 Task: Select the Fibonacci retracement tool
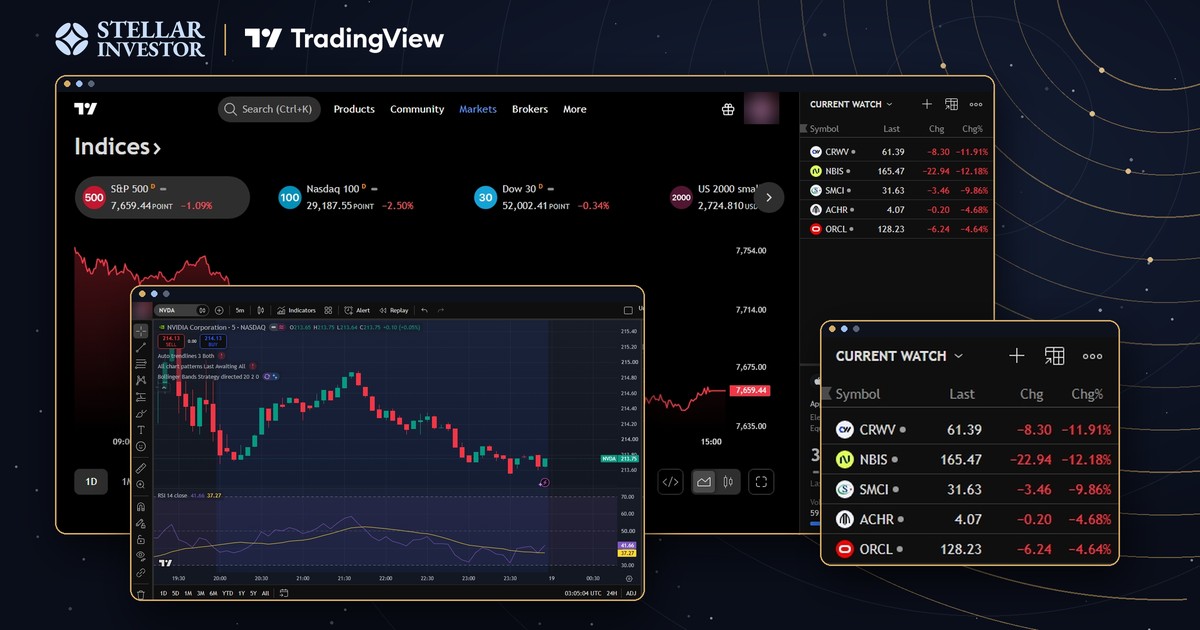[141, 364]
